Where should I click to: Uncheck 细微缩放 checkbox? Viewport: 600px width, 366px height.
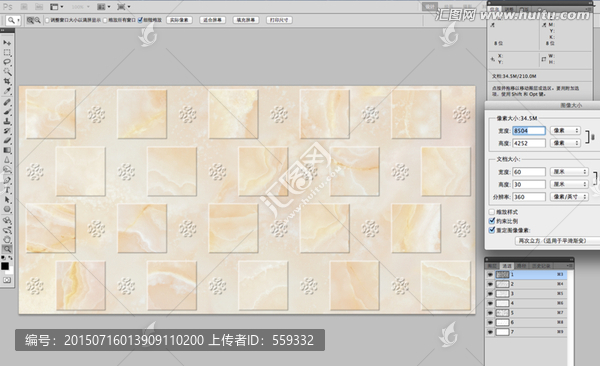(x=140, y=20)
